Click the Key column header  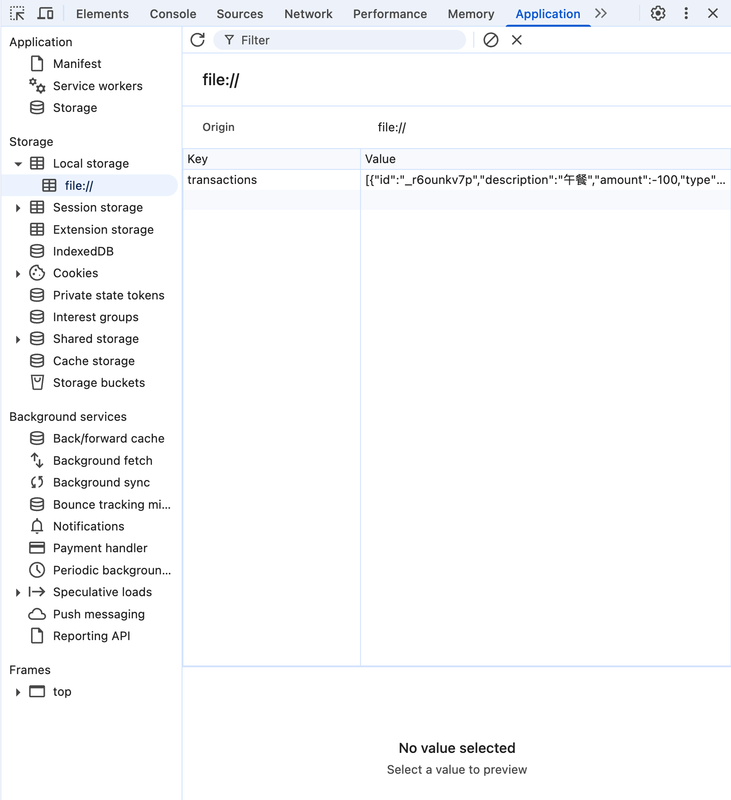271,159
